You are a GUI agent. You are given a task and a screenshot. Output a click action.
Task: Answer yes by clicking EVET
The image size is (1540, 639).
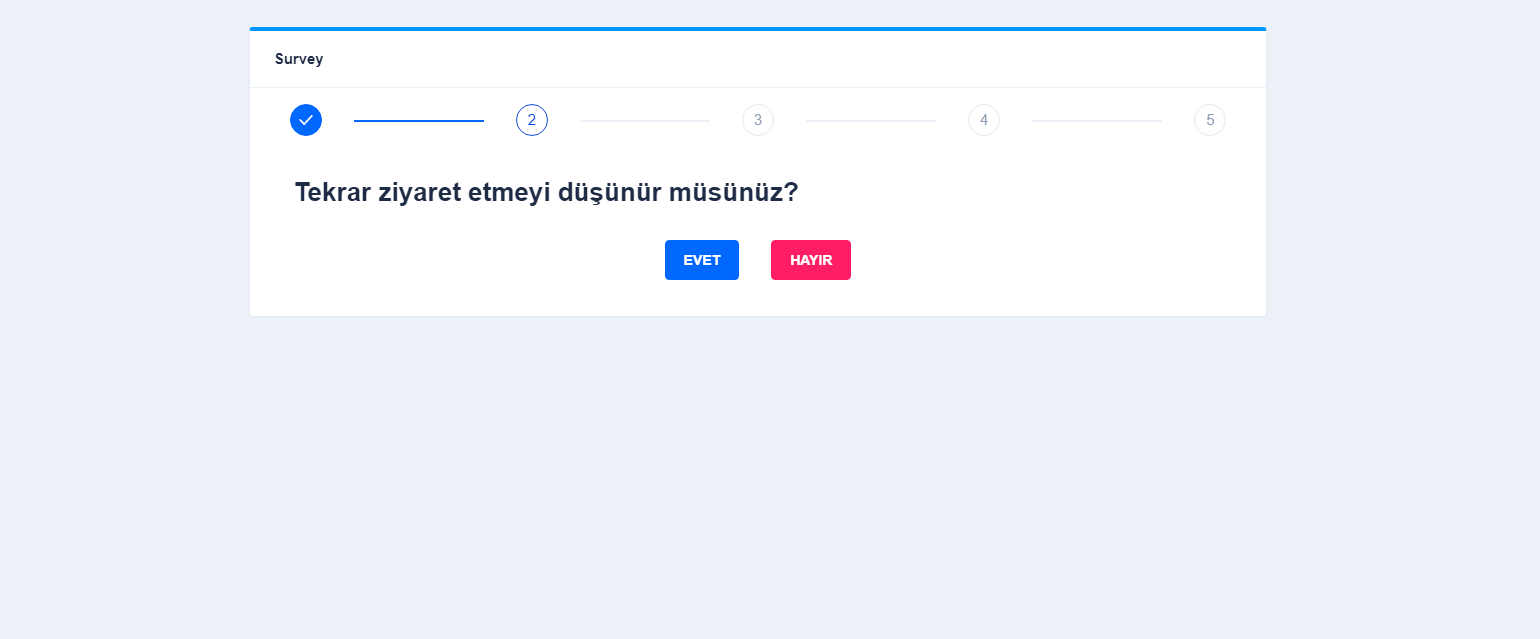(x=701, y=259)
